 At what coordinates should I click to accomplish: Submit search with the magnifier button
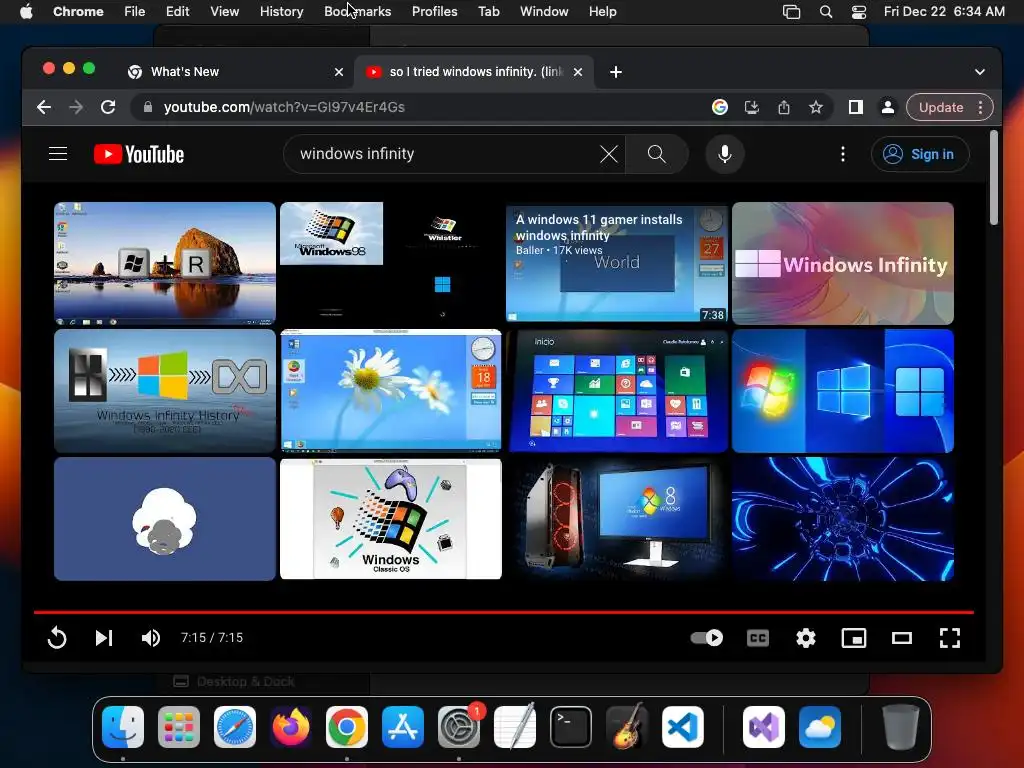(x=656, y=154)
